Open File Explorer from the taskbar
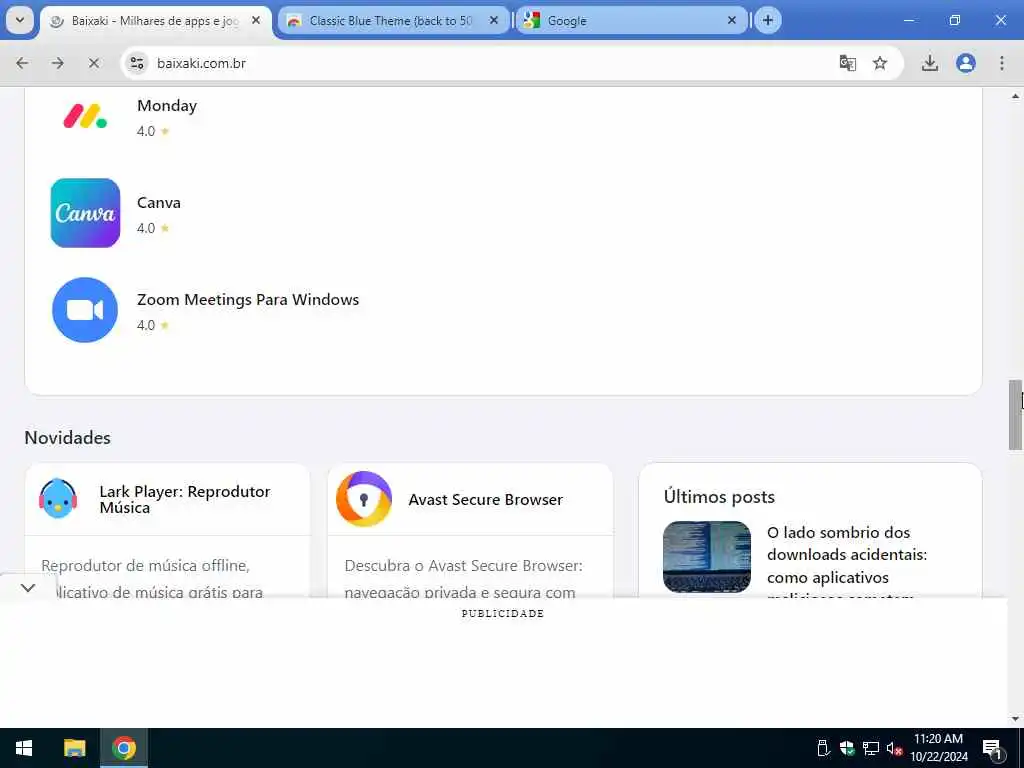1024x768 pixels. (74, 748)
